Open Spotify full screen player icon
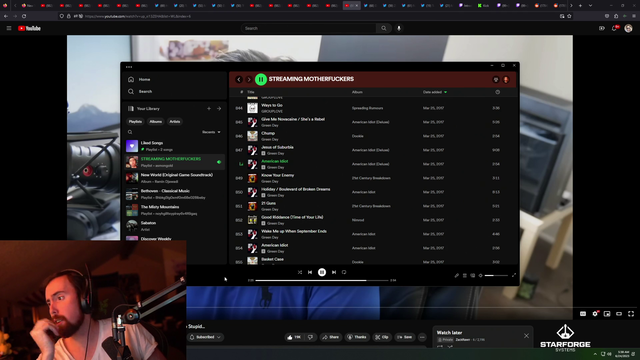Image resolution: width=640 pixels, height=360 pixels. pyautogui.click(x=514, y=276)
